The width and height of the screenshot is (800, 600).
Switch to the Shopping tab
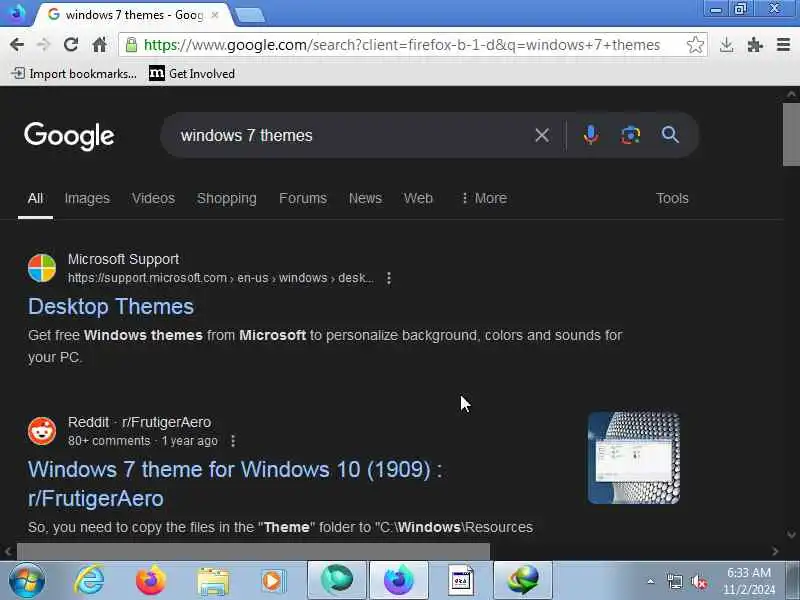pyautogui.click(x=227, y=198)
